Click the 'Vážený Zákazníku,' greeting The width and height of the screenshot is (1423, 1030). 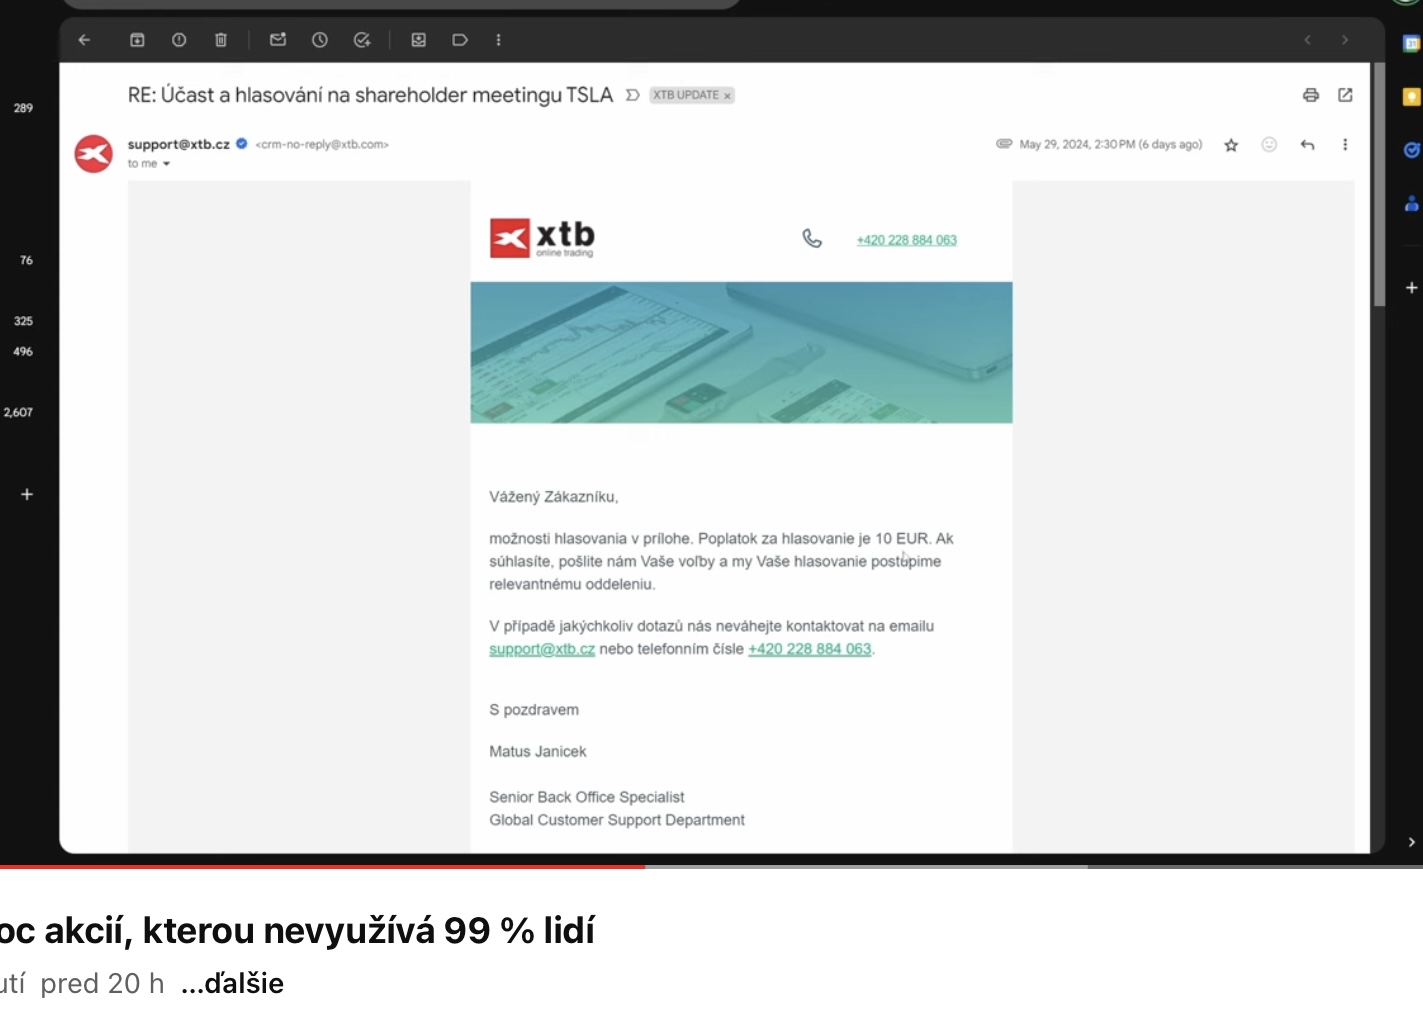[554, 497]
